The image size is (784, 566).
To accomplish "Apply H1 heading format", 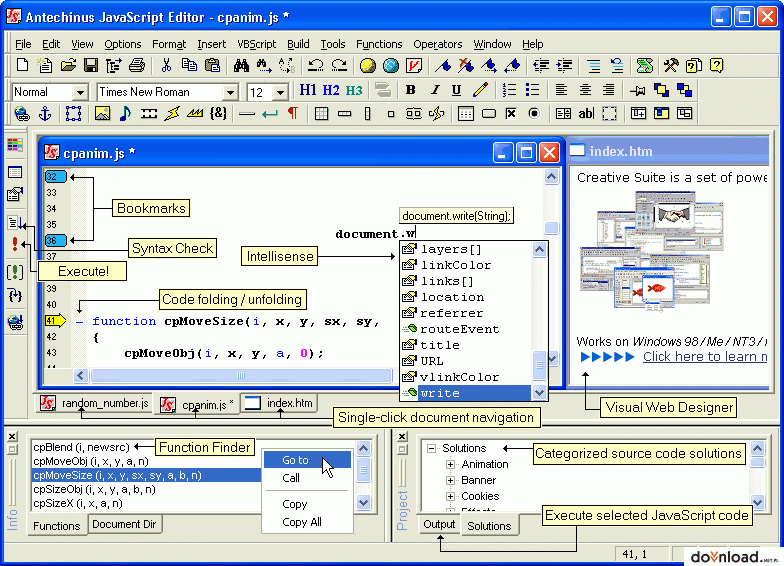I will point(308,90).
